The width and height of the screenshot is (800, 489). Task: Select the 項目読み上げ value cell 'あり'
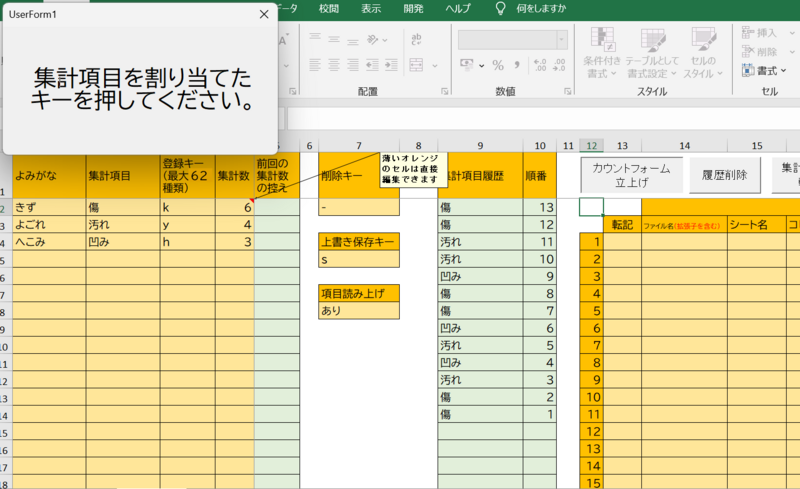pos(359,311)
